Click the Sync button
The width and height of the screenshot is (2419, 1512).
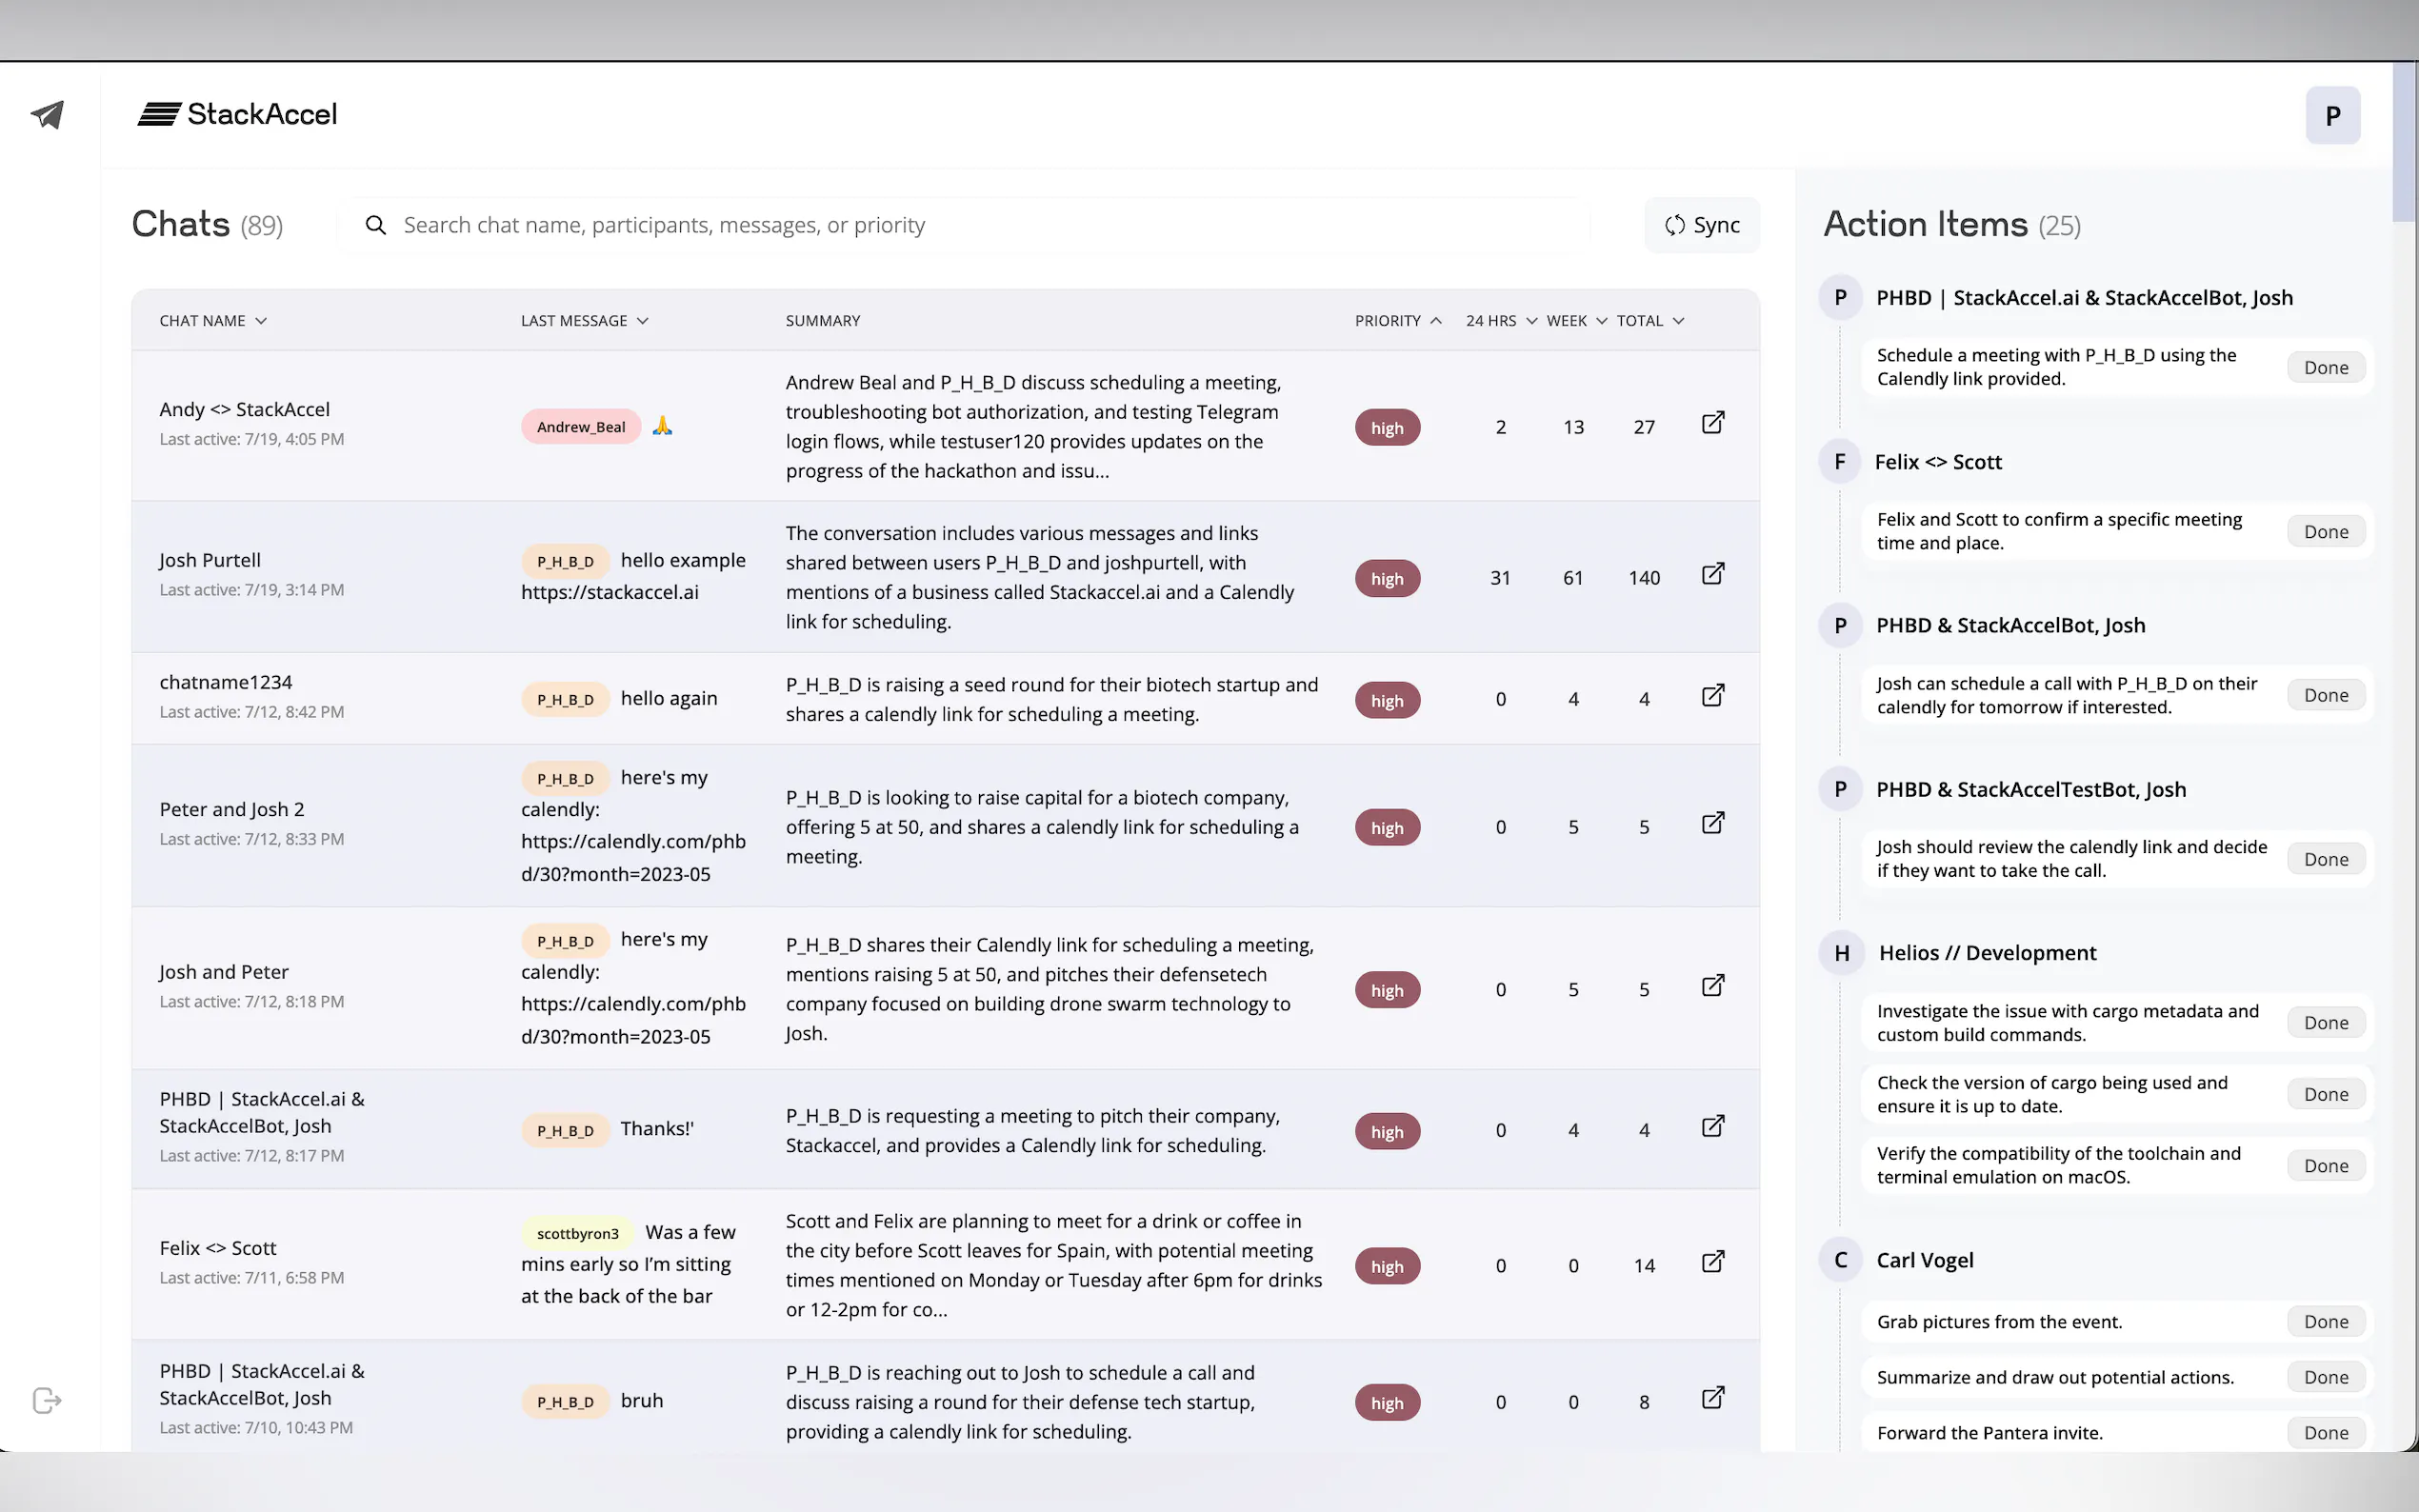1702,225
